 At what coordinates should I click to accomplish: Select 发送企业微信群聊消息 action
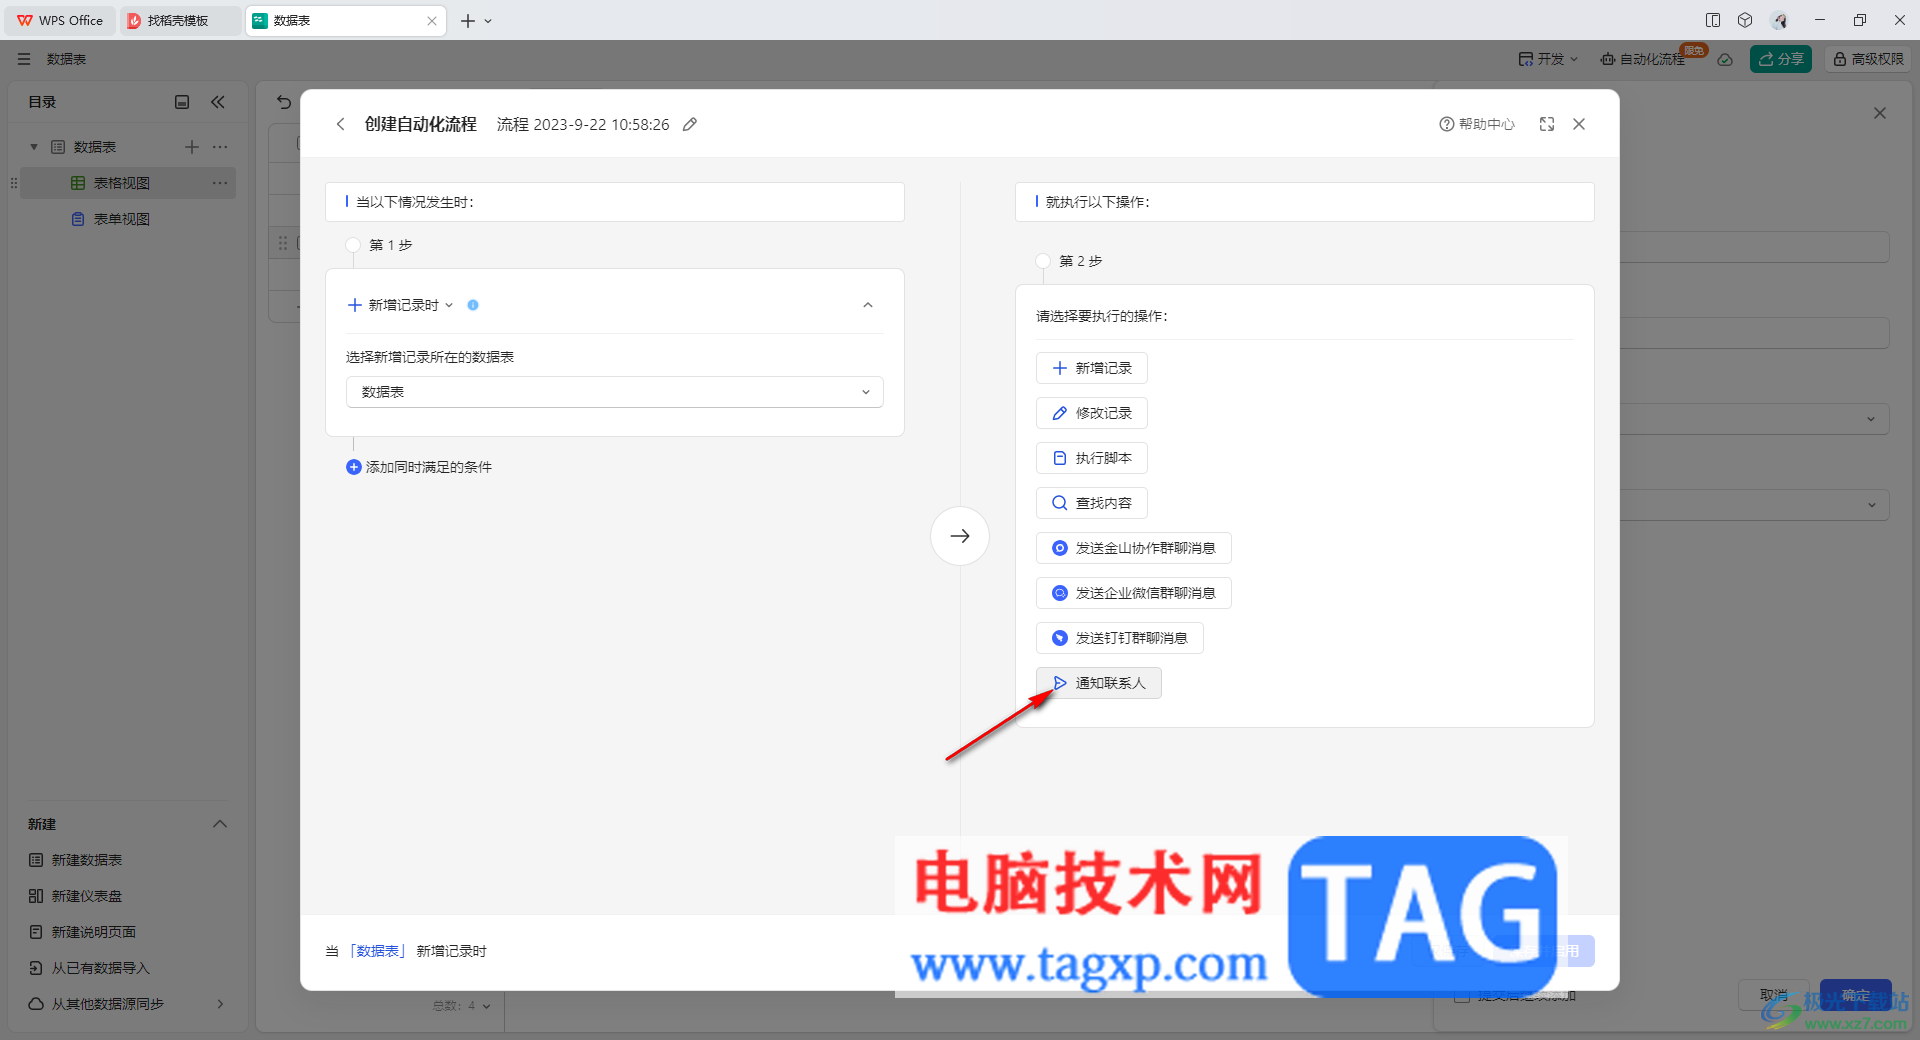[x=1134, y=593]
